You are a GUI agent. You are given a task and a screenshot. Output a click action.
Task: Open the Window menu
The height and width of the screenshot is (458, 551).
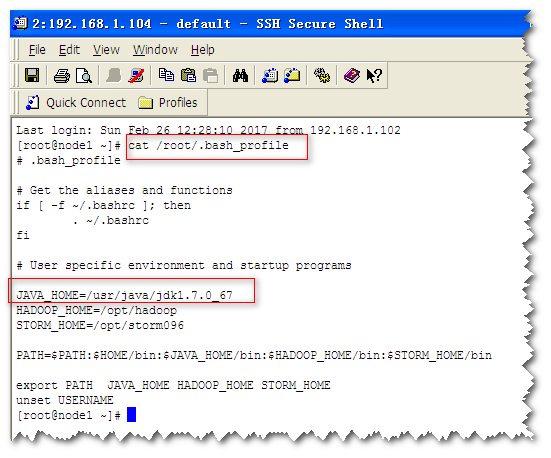(x=155, y=50)
